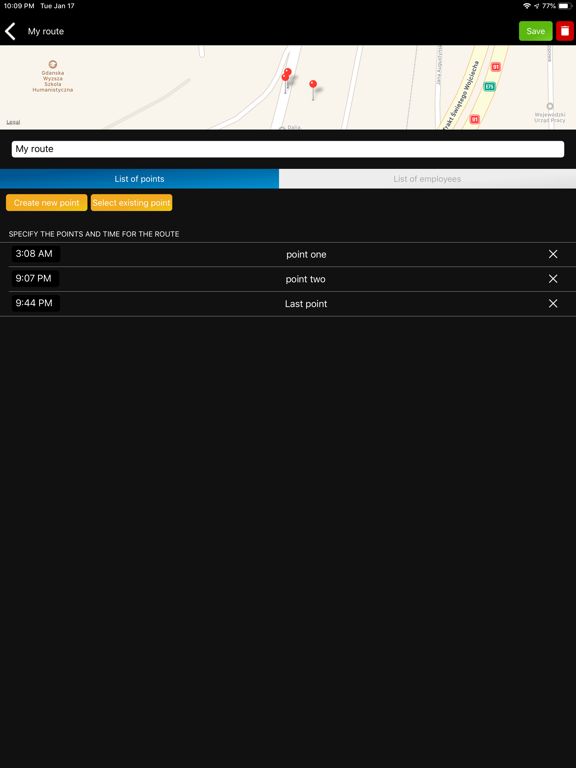The height and width of the screenshot is (768, 576).
Task: Remove 'point one' with its X icon
Action: (x=553, y=254)
